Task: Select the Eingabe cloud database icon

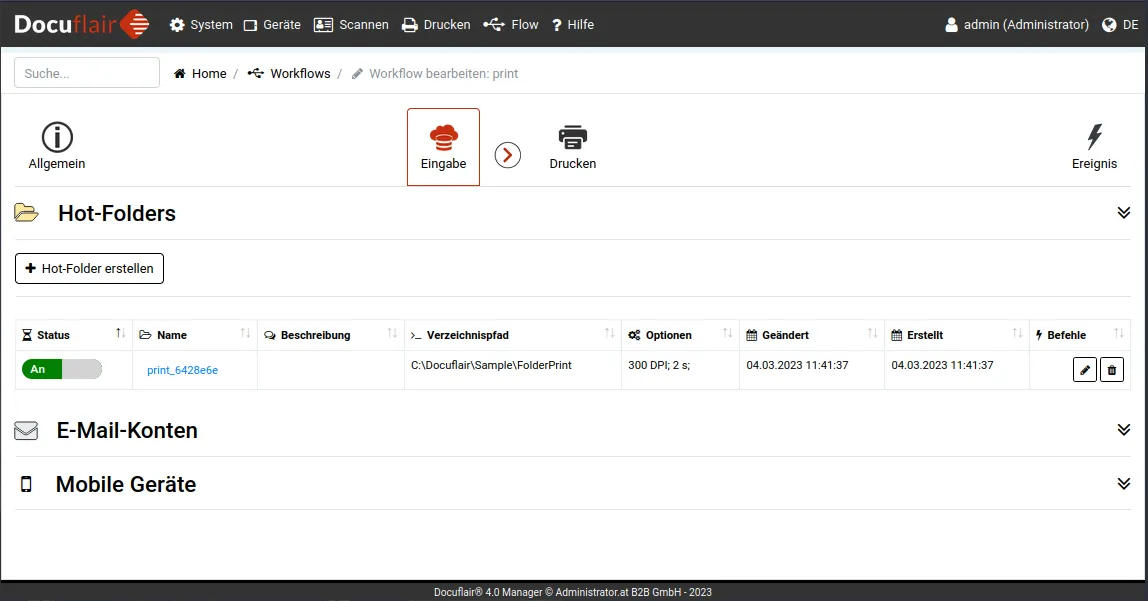Action: pos(443,137)
